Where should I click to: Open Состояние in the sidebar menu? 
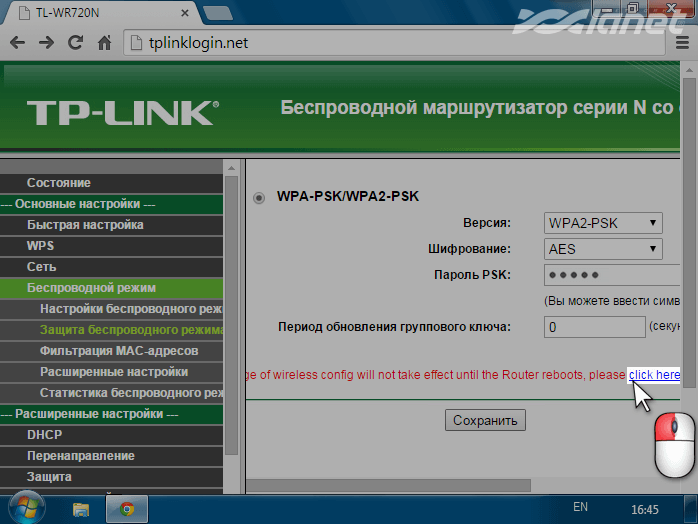pos(59,183)
